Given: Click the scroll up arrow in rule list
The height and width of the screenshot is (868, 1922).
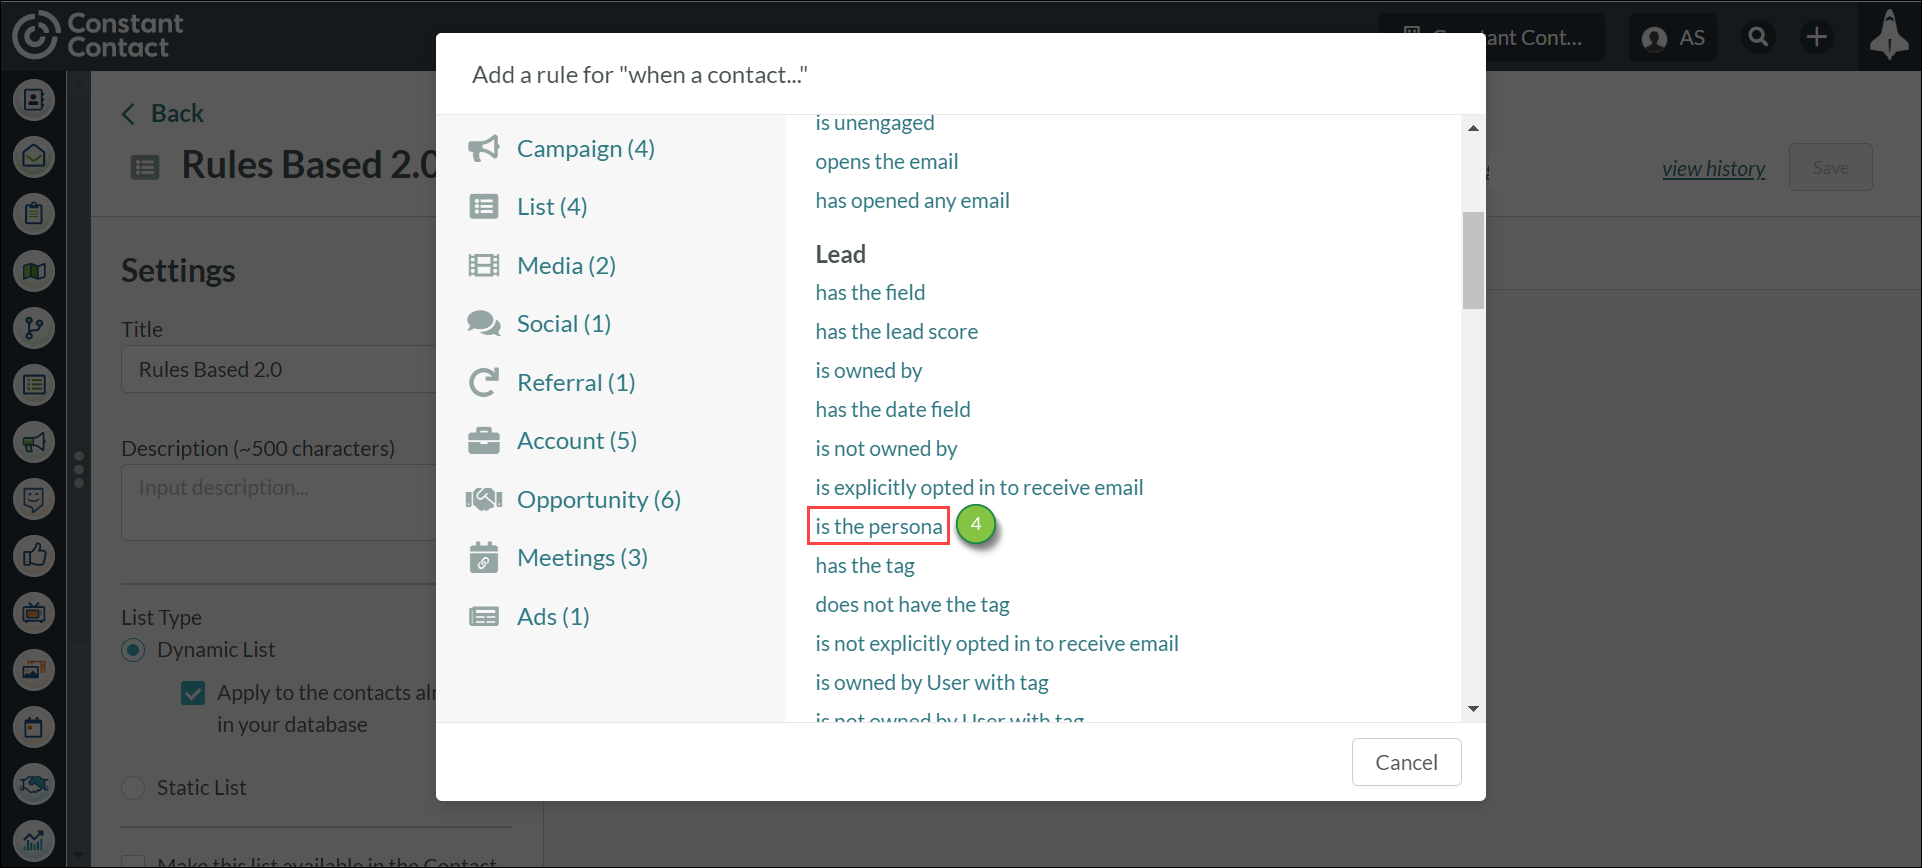Looking at the screenshot, I should pos(1473,128).
